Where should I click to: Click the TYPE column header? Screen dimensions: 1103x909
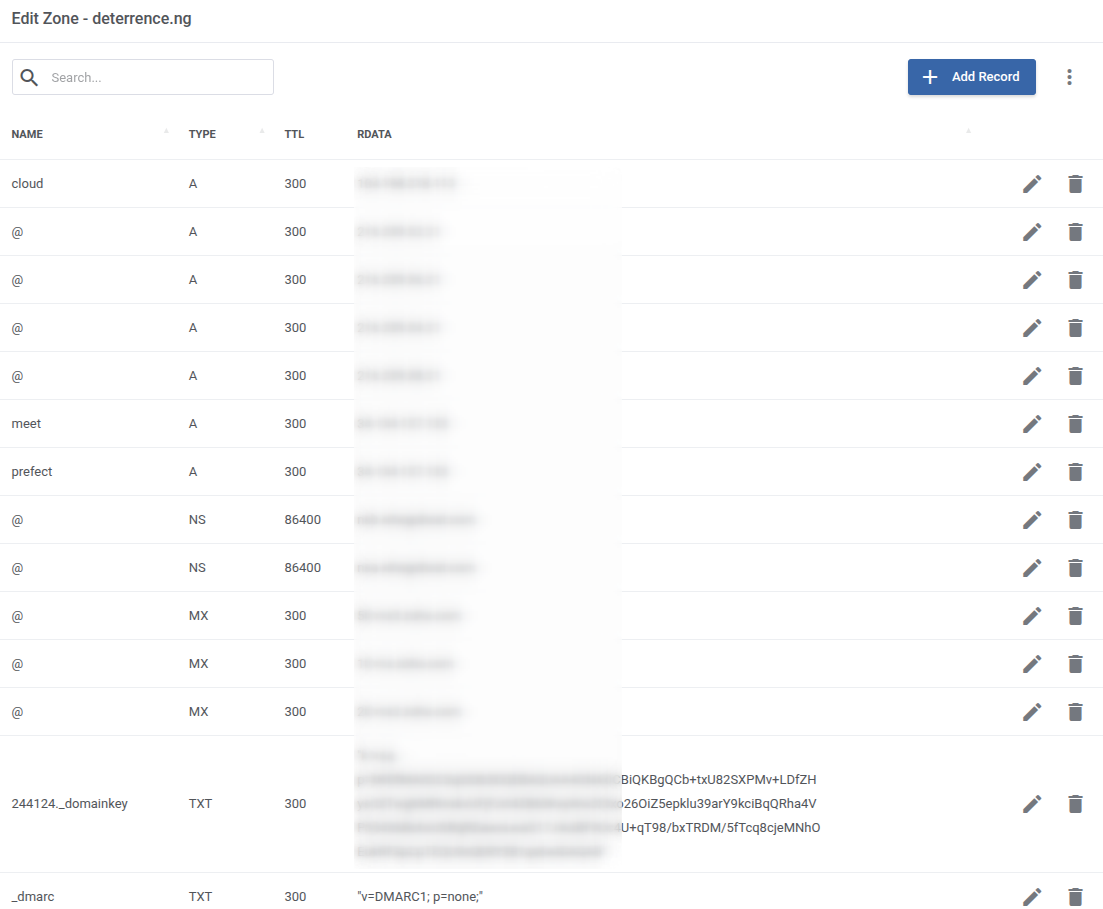pos(202,134)
